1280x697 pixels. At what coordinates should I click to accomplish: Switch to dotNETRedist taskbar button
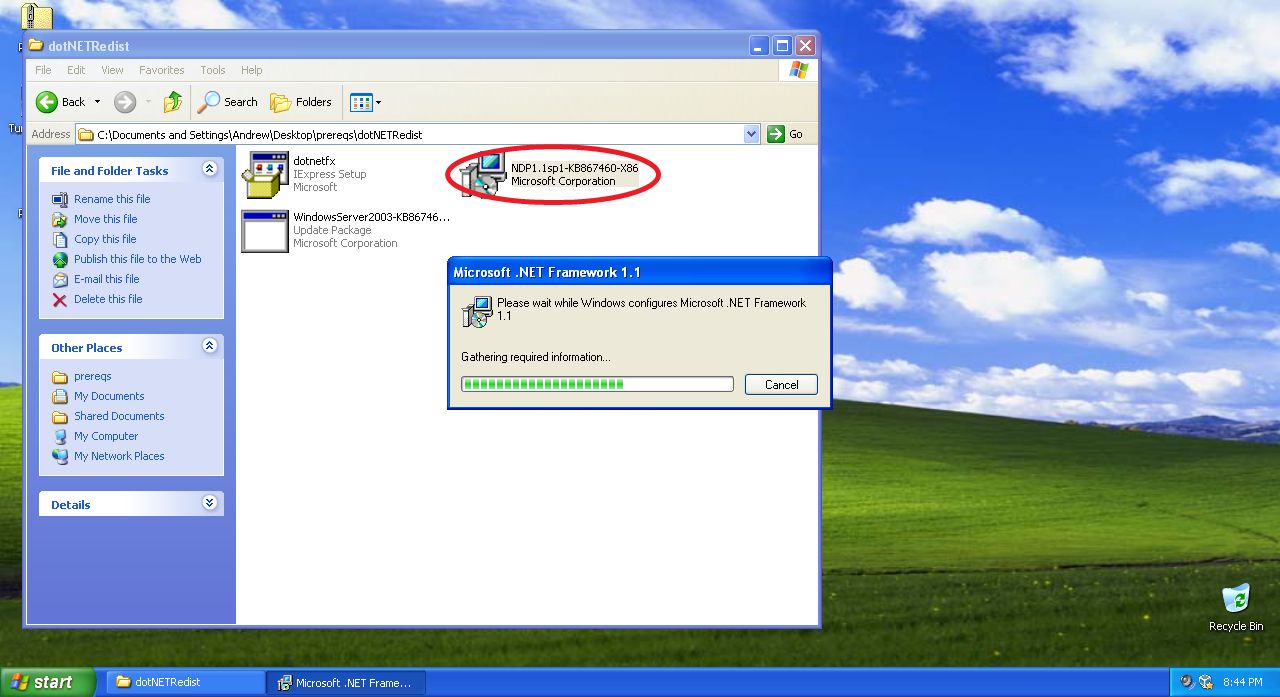(x=185, y=682)
